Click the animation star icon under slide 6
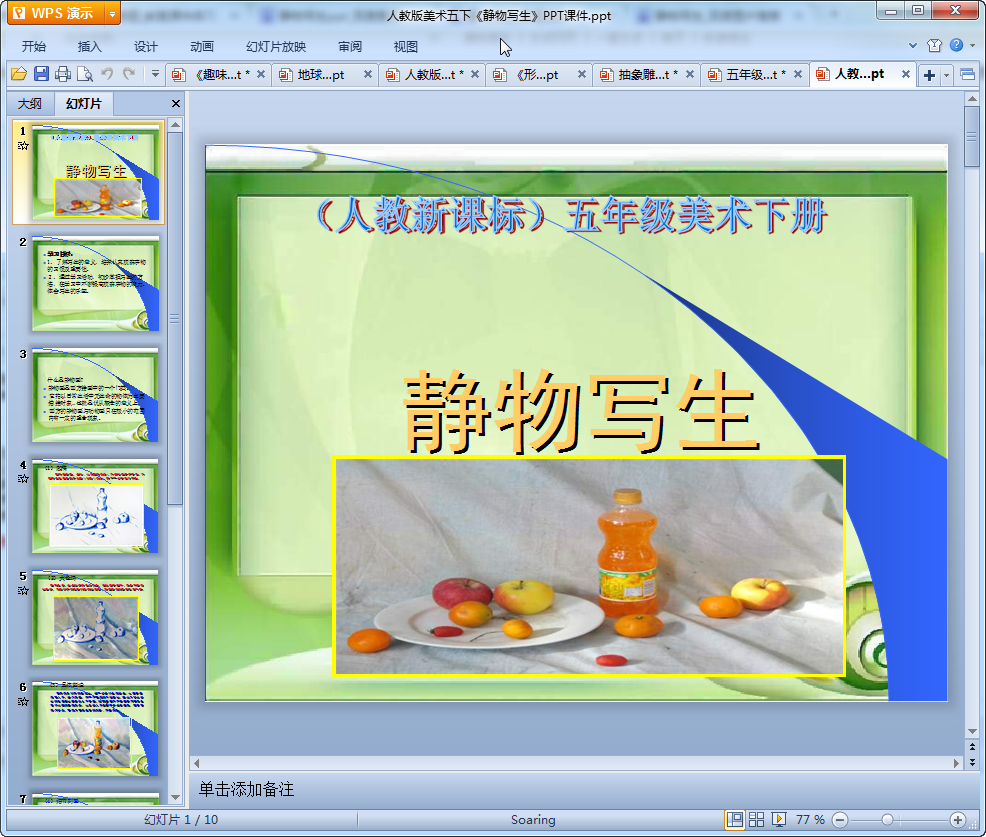 (x=23, y=702)
